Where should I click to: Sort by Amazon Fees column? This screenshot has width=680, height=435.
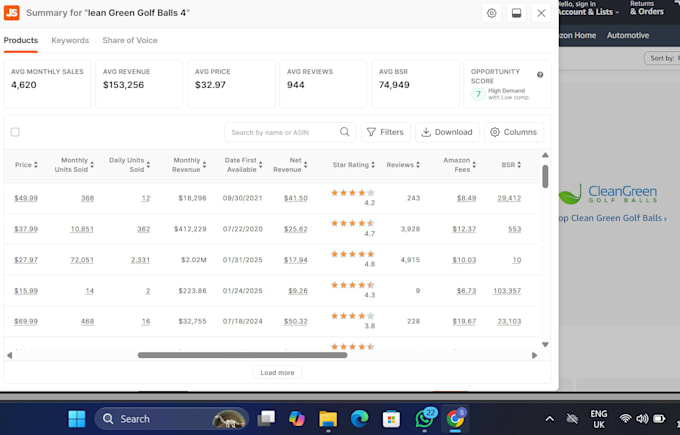(x=460, y=165)
